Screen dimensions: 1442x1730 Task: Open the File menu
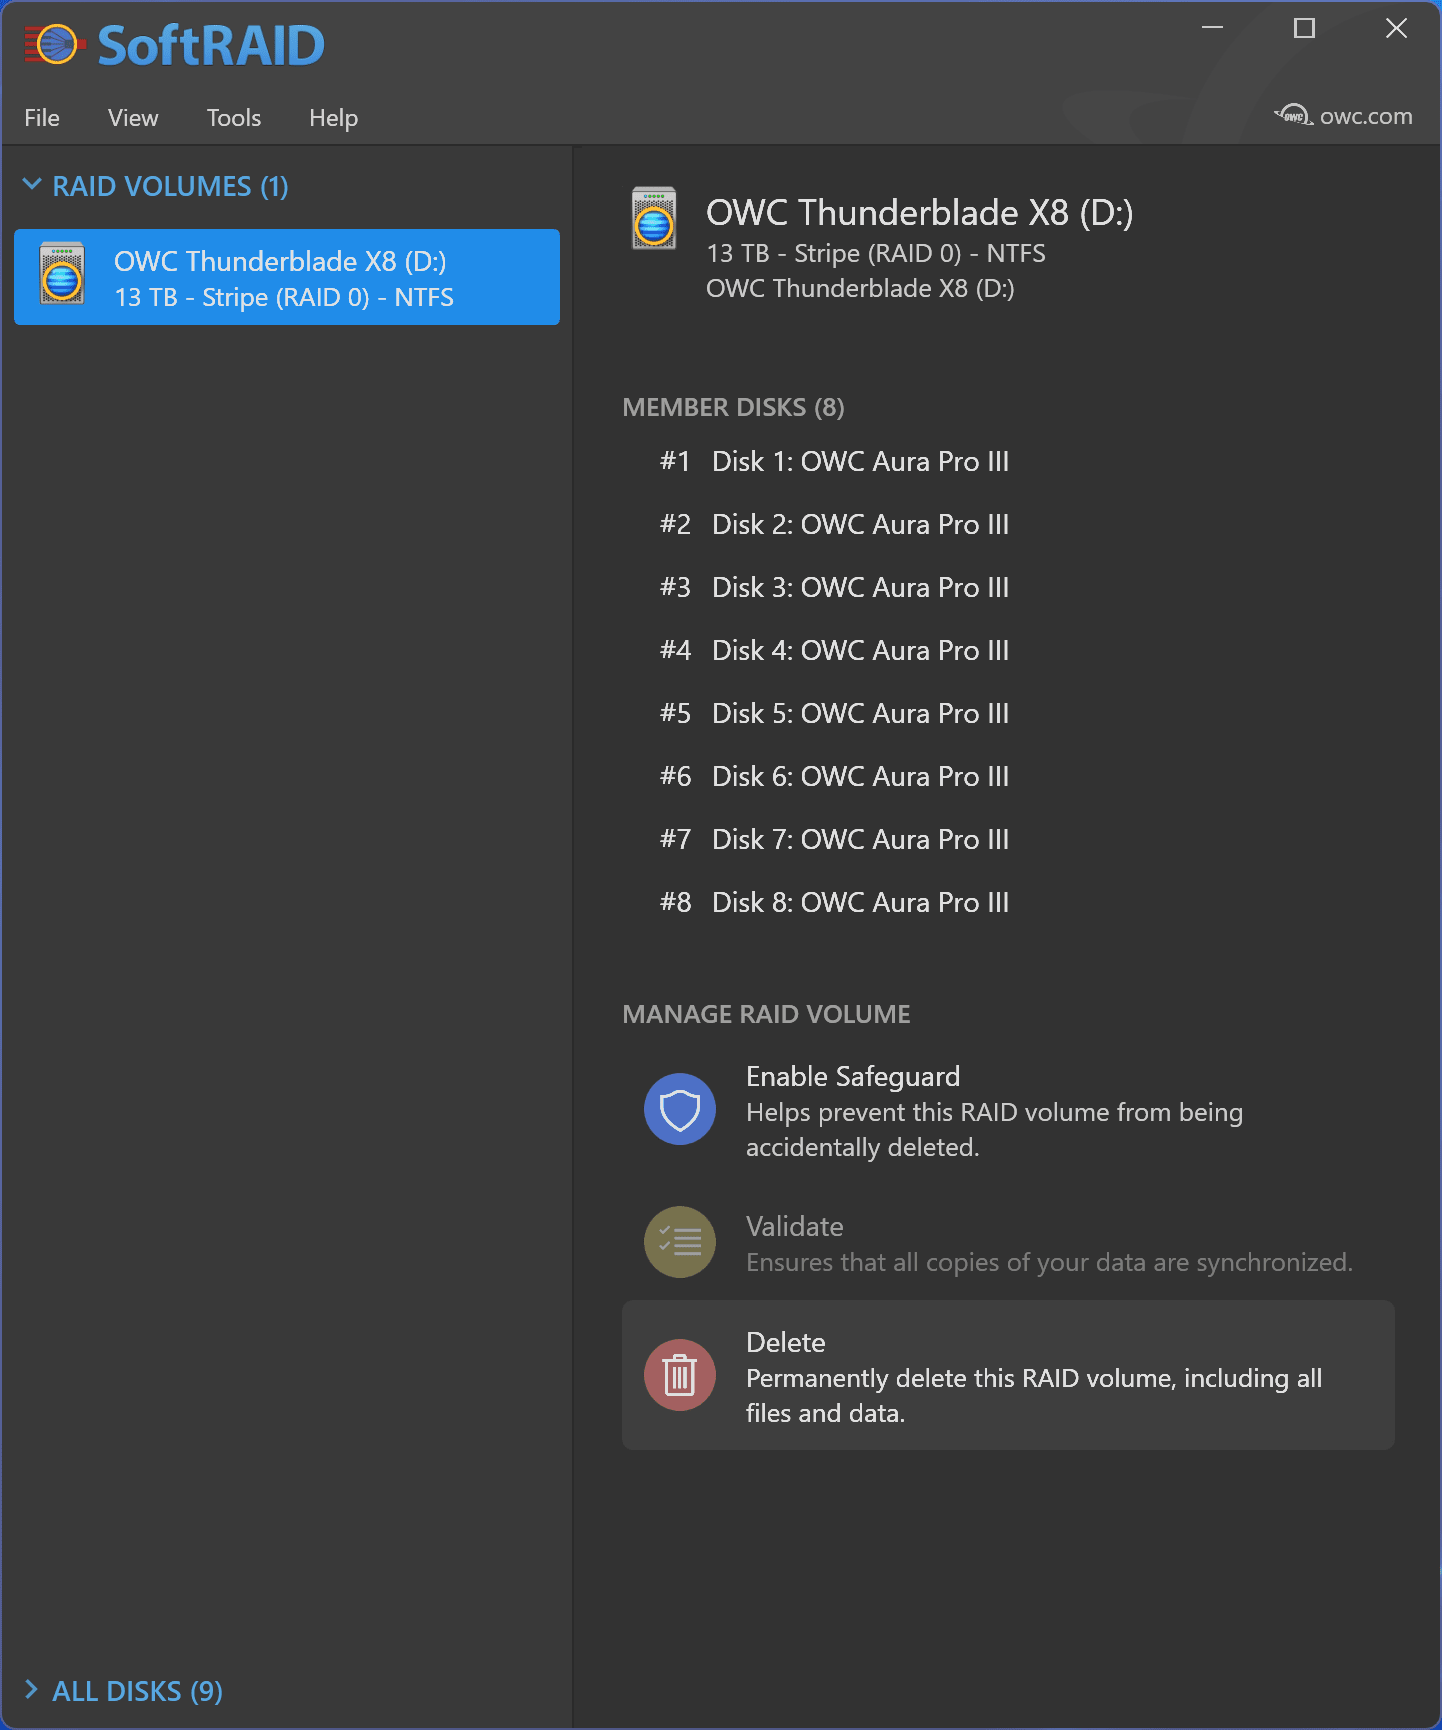(x=42, y=118)
